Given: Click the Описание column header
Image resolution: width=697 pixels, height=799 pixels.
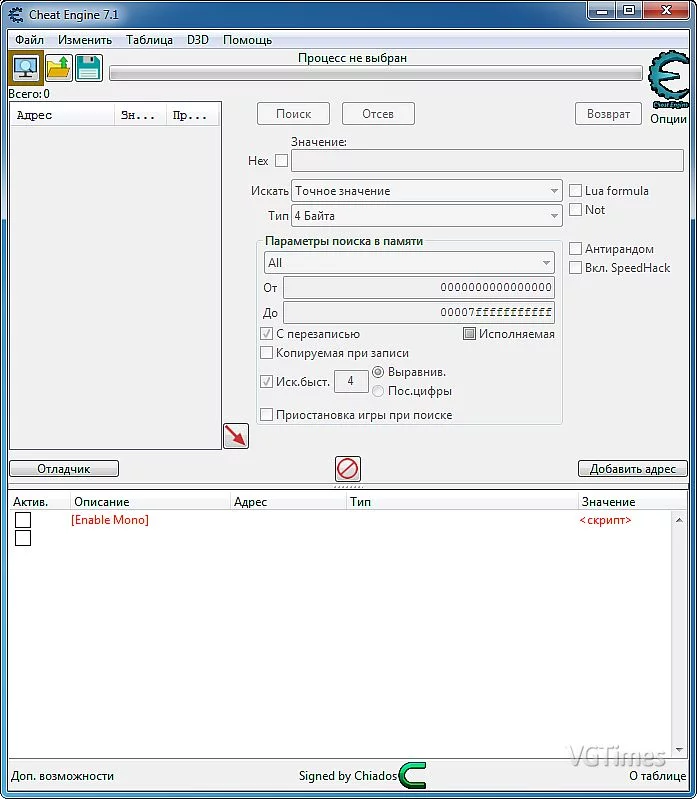Looking at the screenshot, I should pyautogui.click(x=150, y=501).
